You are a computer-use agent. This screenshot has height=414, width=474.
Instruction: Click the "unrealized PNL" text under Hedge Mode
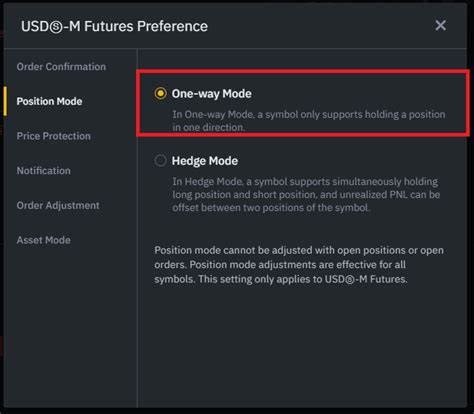374,195
